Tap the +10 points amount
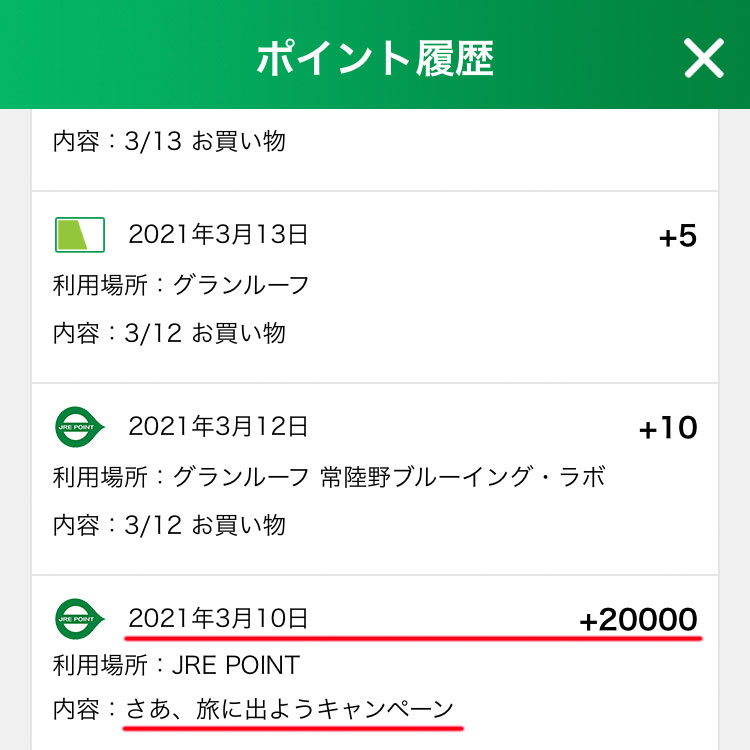The width and height of the screenshot is (750, 750). 668,428
